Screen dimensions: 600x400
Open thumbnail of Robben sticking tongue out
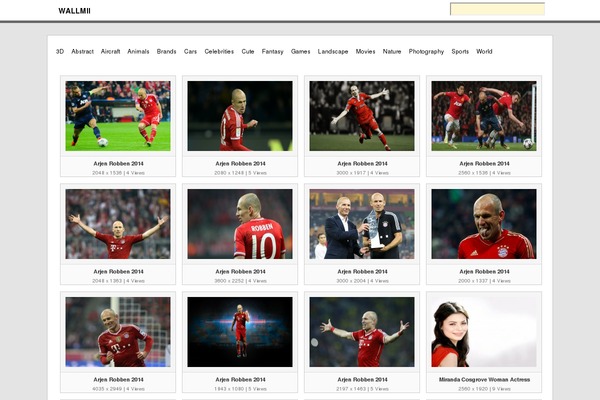[x=484, y=224]
